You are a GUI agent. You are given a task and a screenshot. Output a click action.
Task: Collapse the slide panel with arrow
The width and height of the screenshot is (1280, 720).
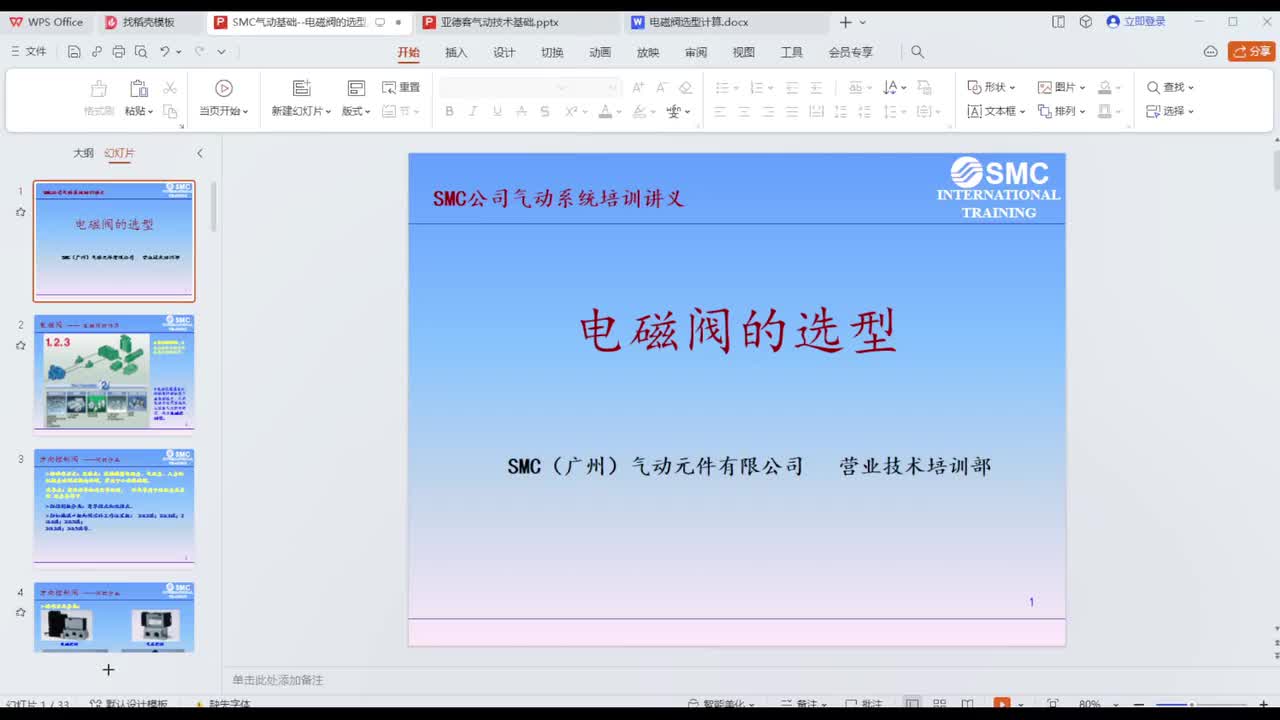click(199, 153)
